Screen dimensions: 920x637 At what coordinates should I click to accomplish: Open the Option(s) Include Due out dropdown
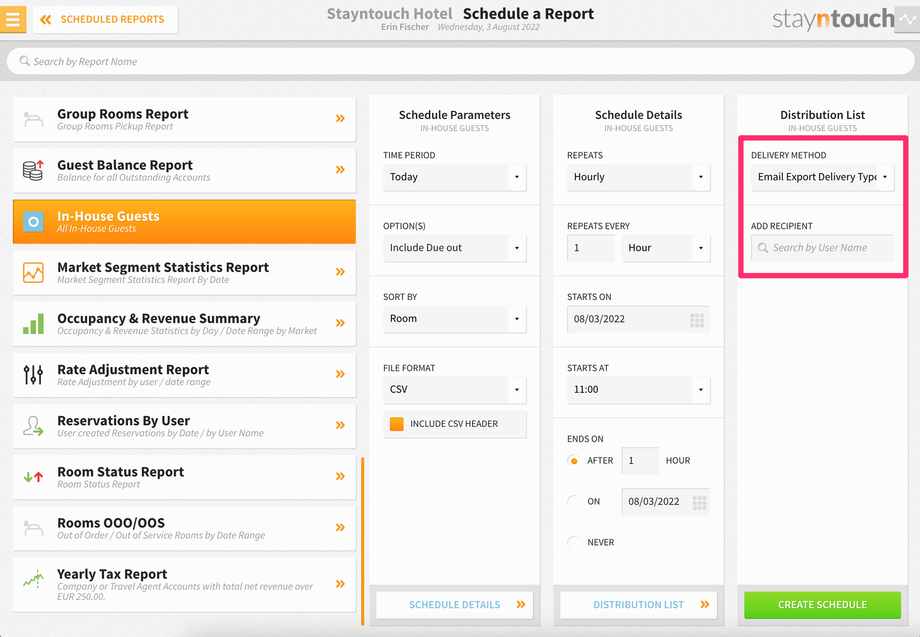[x=455, y=248]
